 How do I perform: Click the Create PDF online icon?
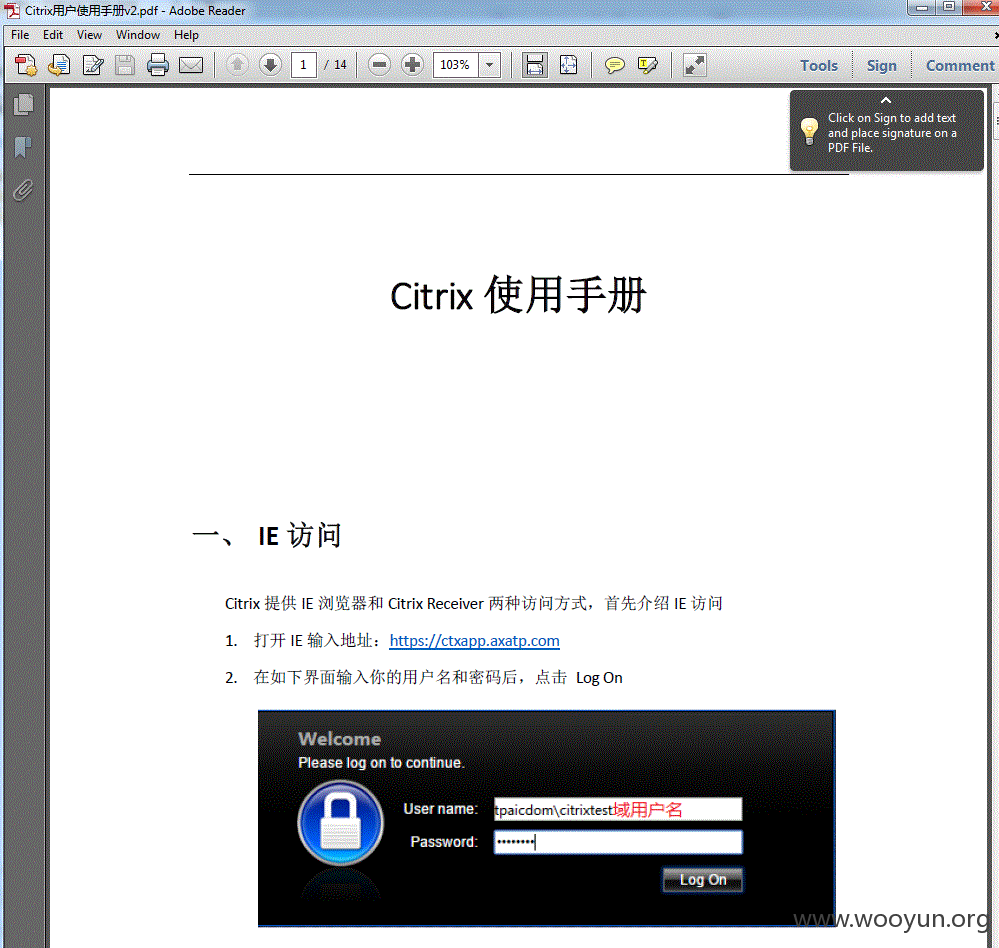point(26,65)
